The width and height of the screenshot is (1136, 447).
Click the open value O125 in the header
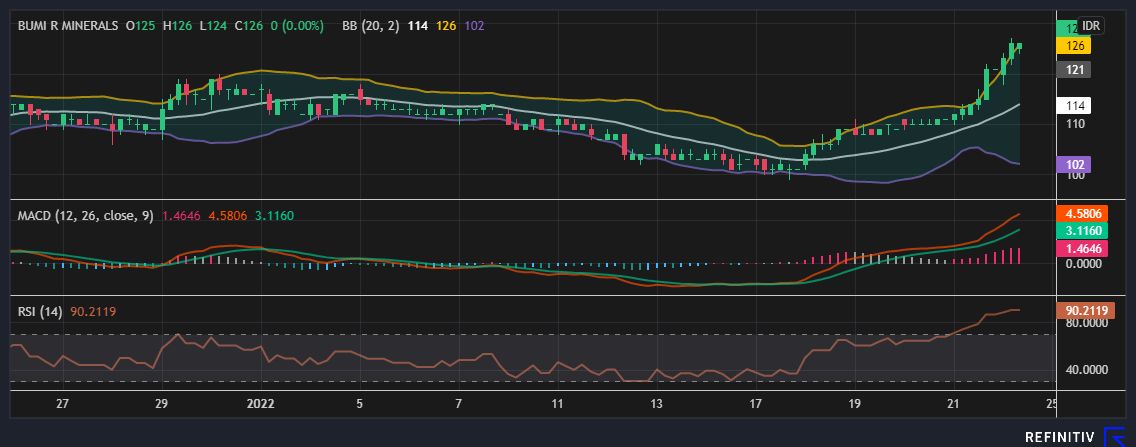point(141,25)
